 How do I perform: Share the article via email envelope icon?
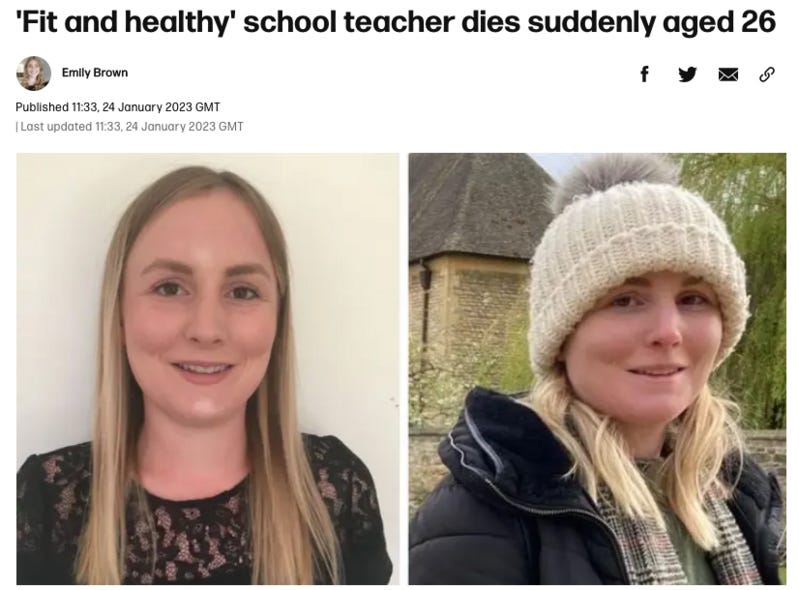coord(728,75)
